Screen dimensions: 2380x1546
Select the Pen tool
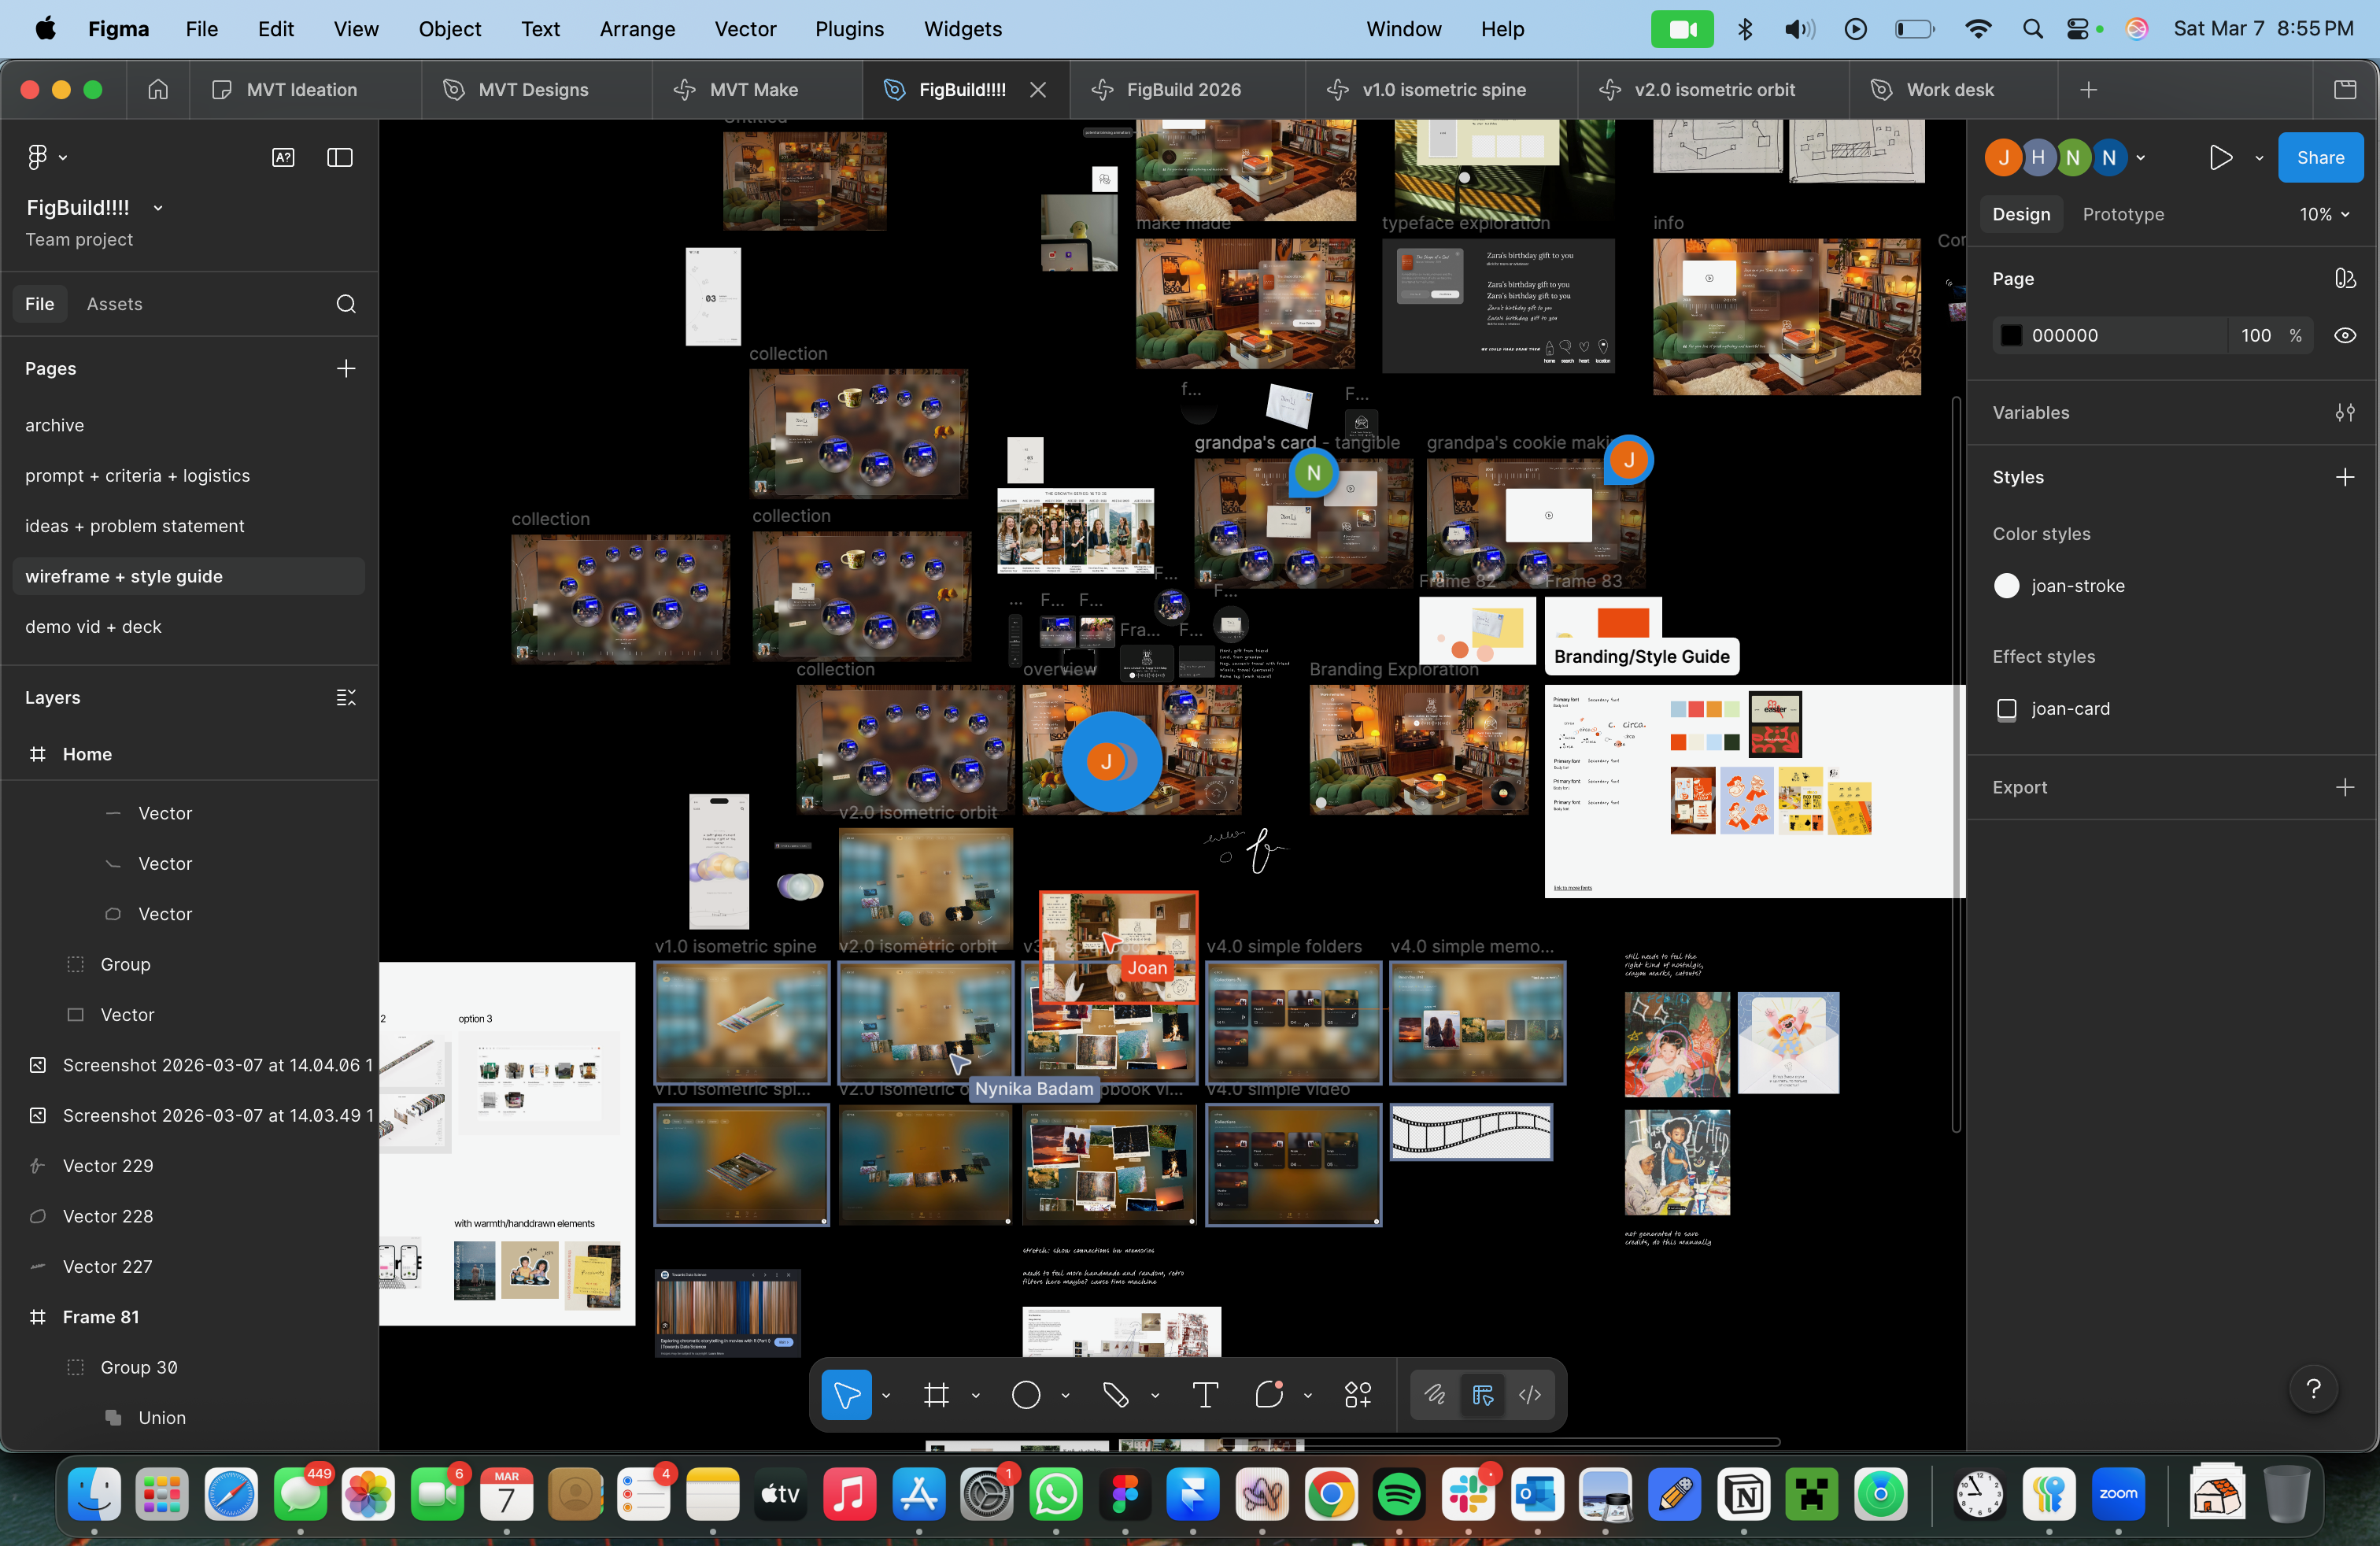tap(1115, 1395)
